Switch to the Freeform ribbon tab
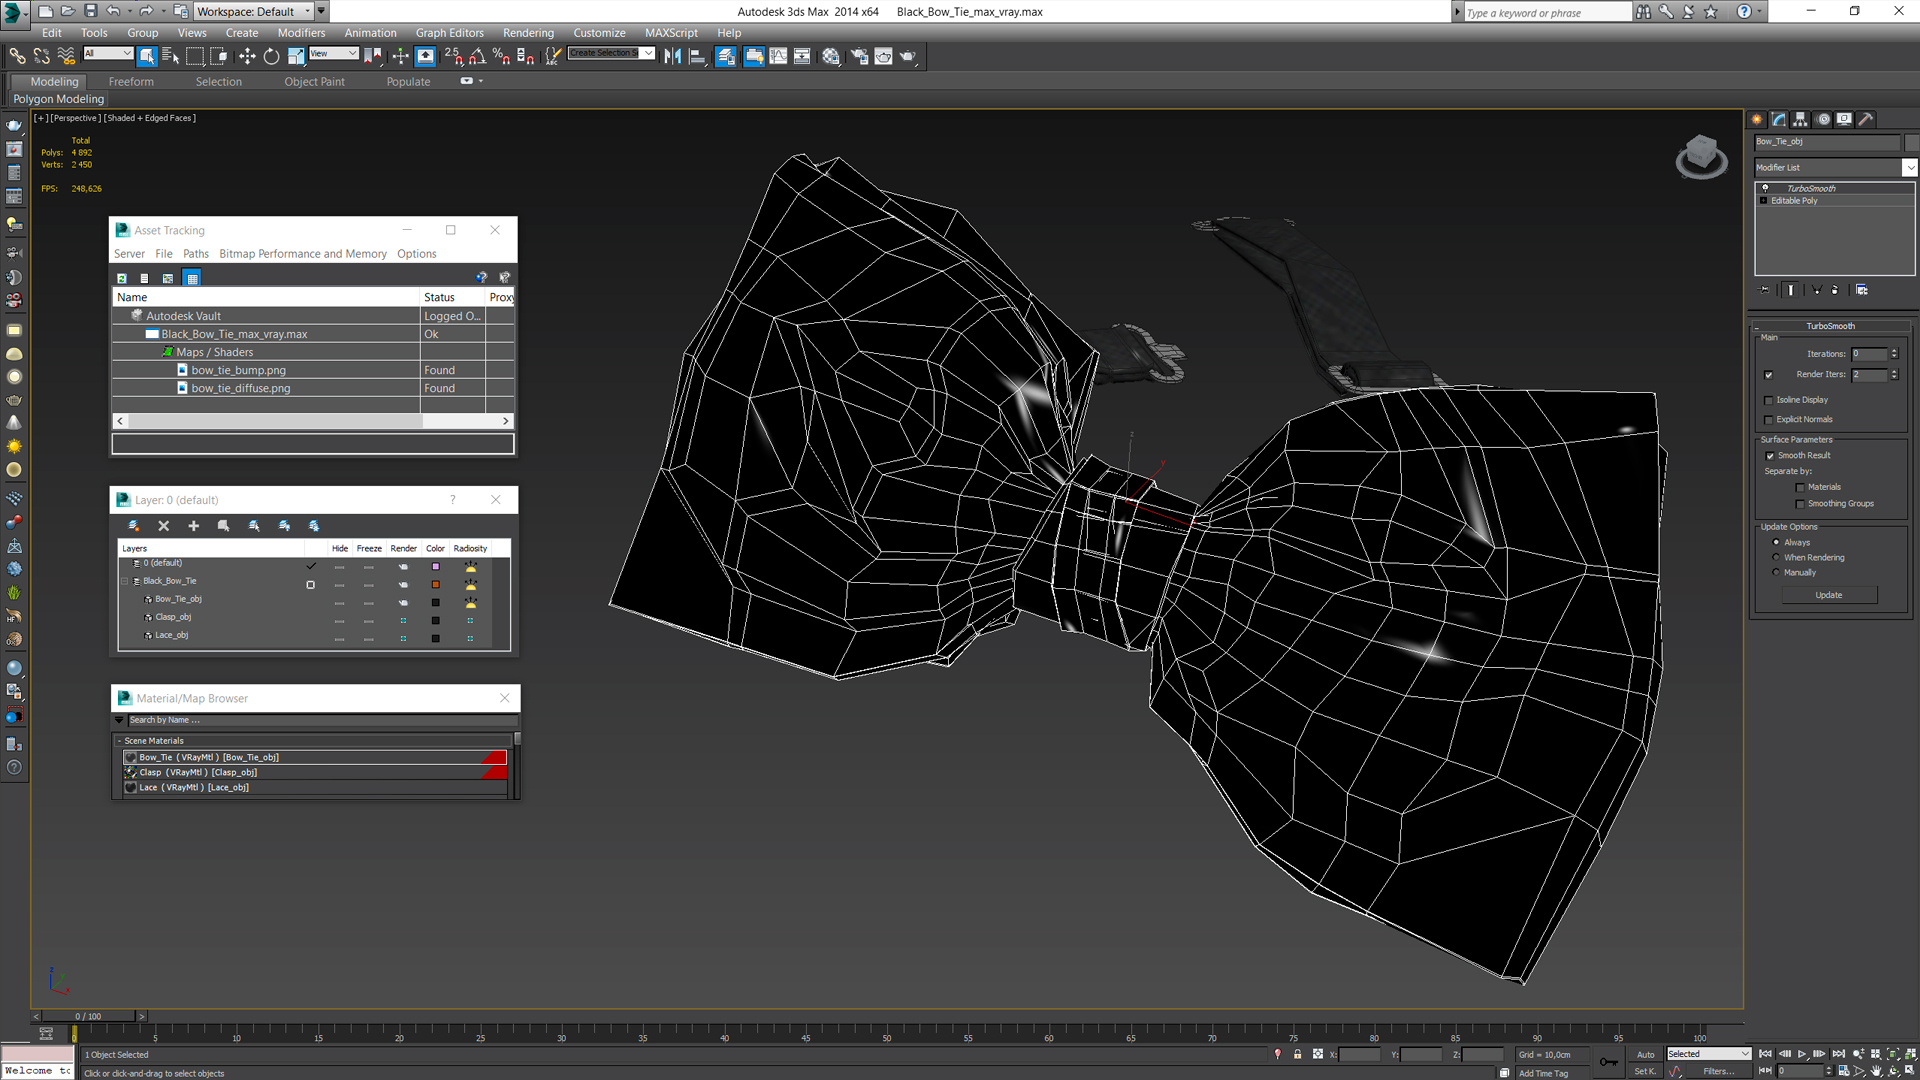 pos(131,82)
